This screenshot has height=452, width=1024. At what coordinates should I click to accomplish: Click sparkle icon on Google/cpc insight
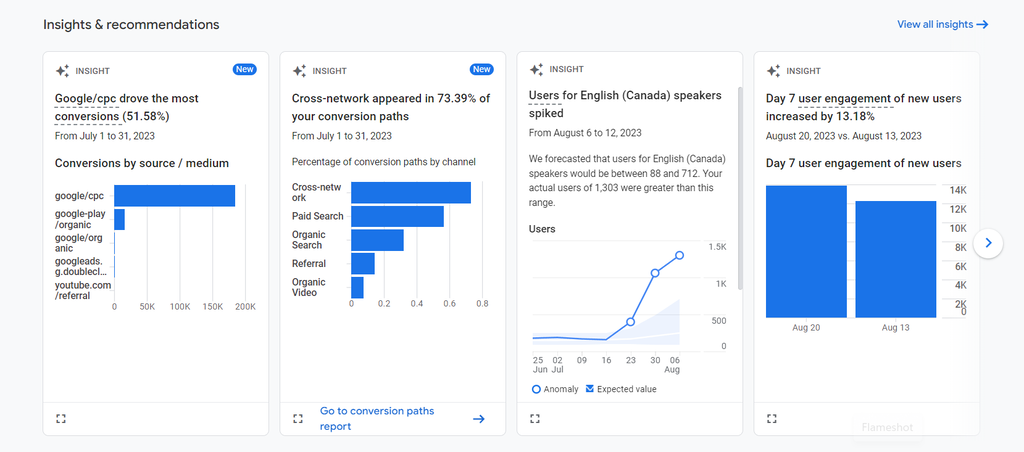[62, 71]
